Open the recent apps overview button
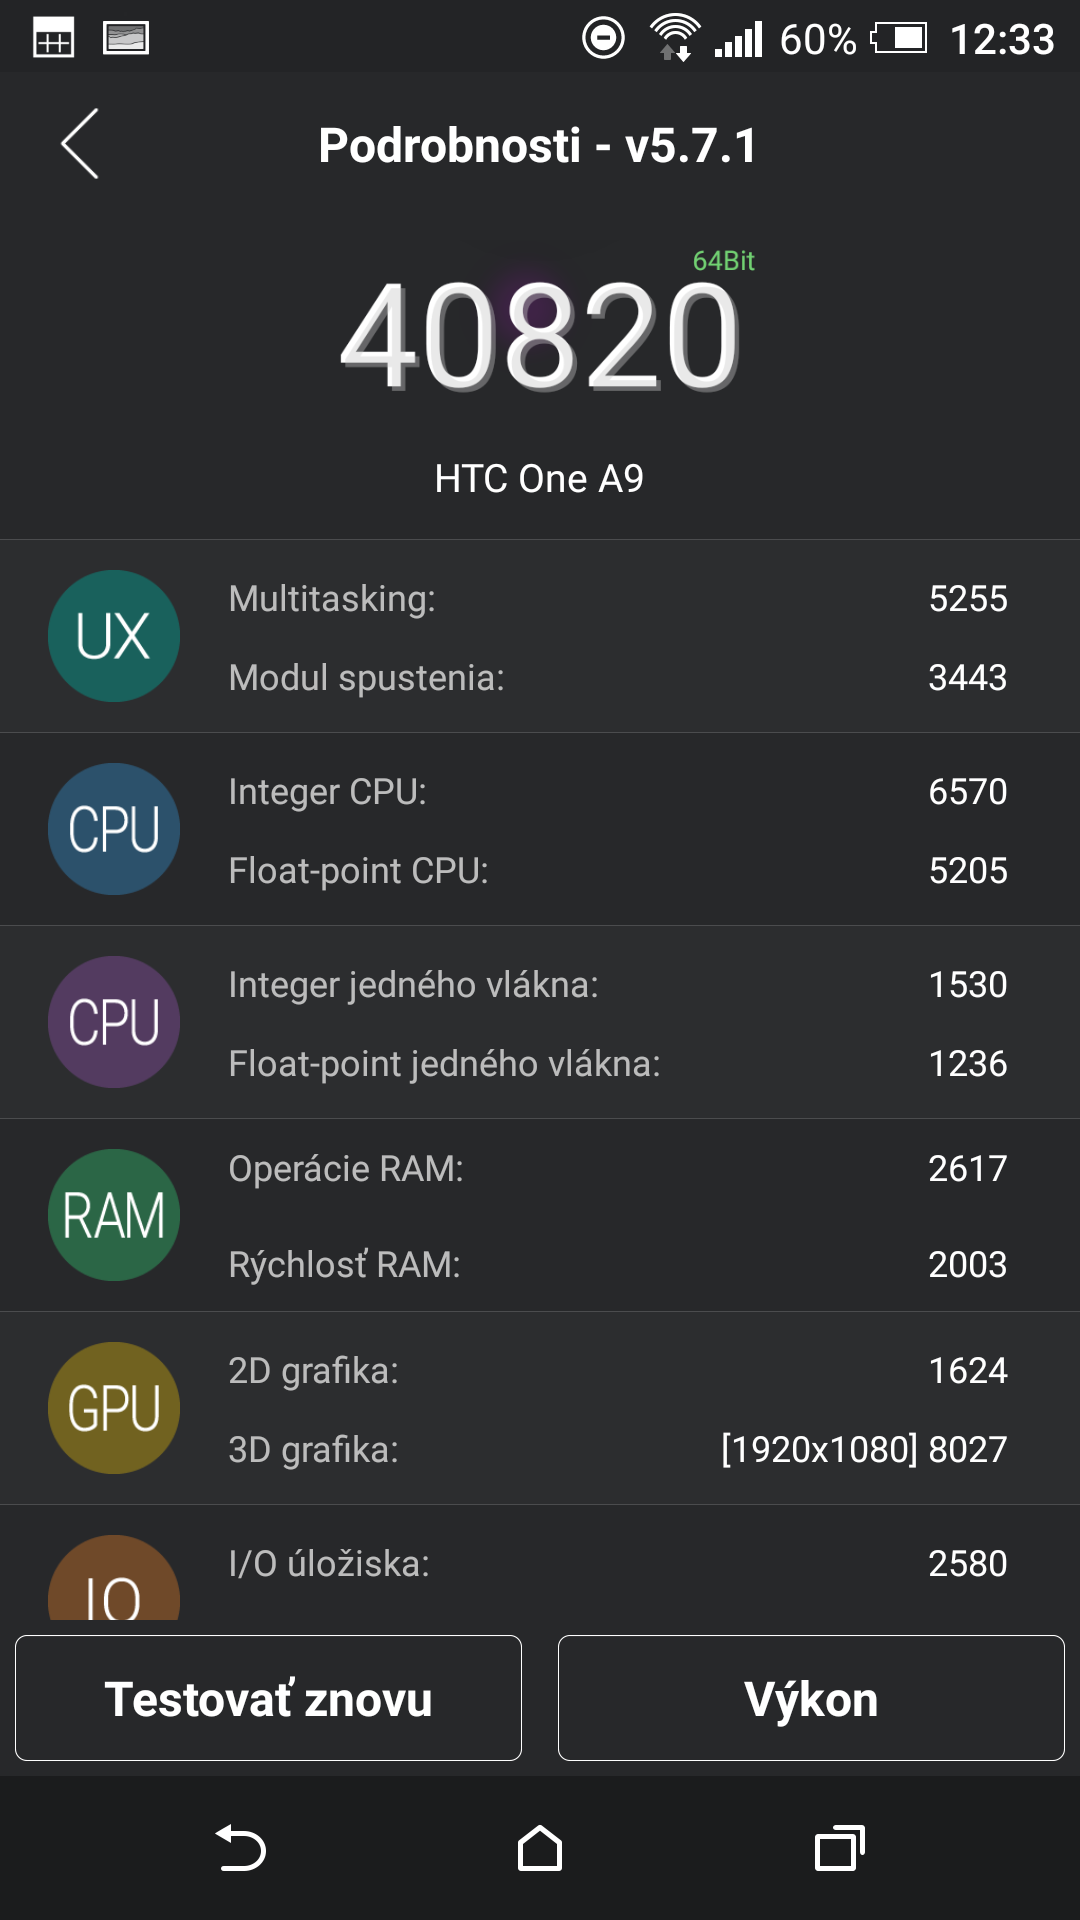 [x=840, y=1848]
